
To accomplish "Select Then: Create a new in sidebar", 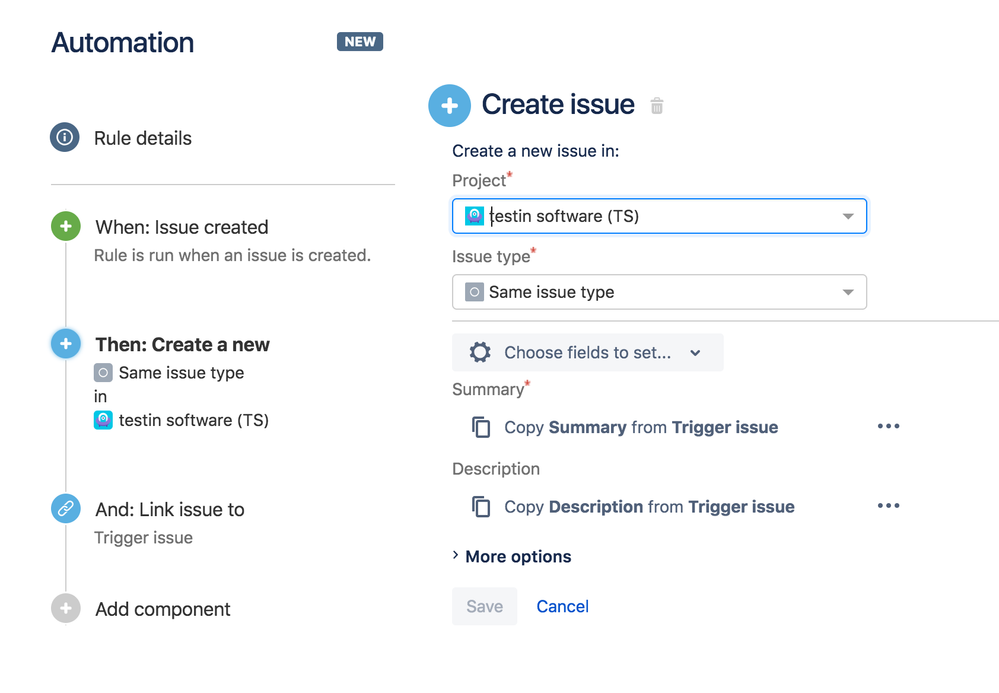I will click(182, 344).
